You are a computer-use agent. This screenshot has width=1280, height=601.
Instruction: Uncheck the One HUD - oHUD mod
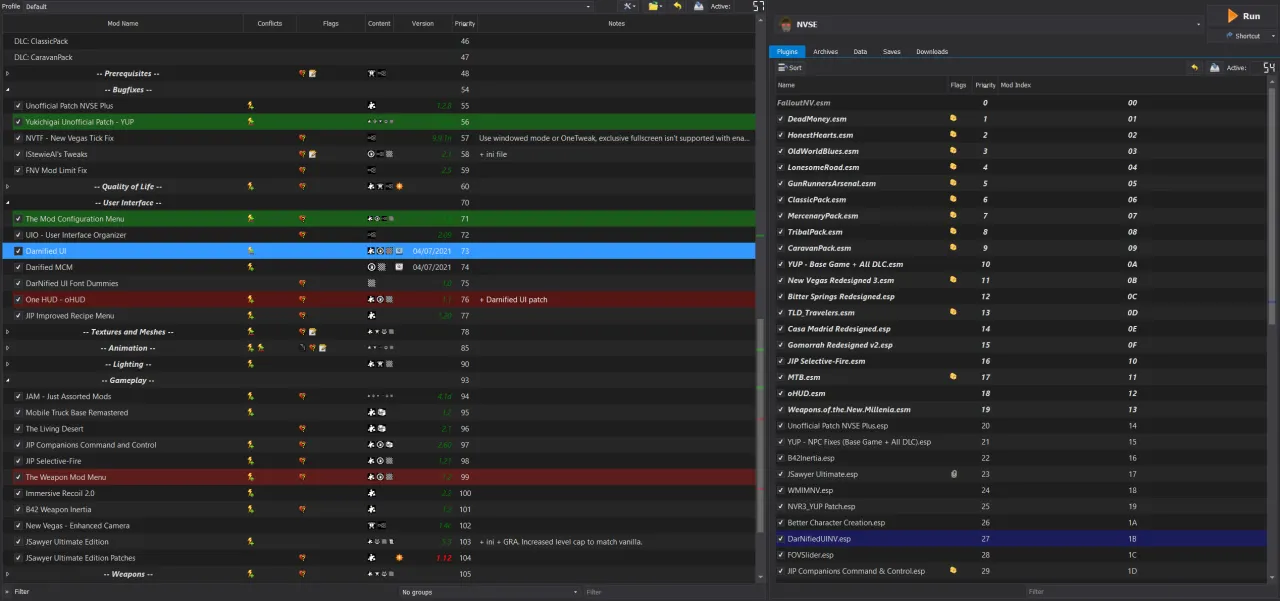(x=18, y=299)
